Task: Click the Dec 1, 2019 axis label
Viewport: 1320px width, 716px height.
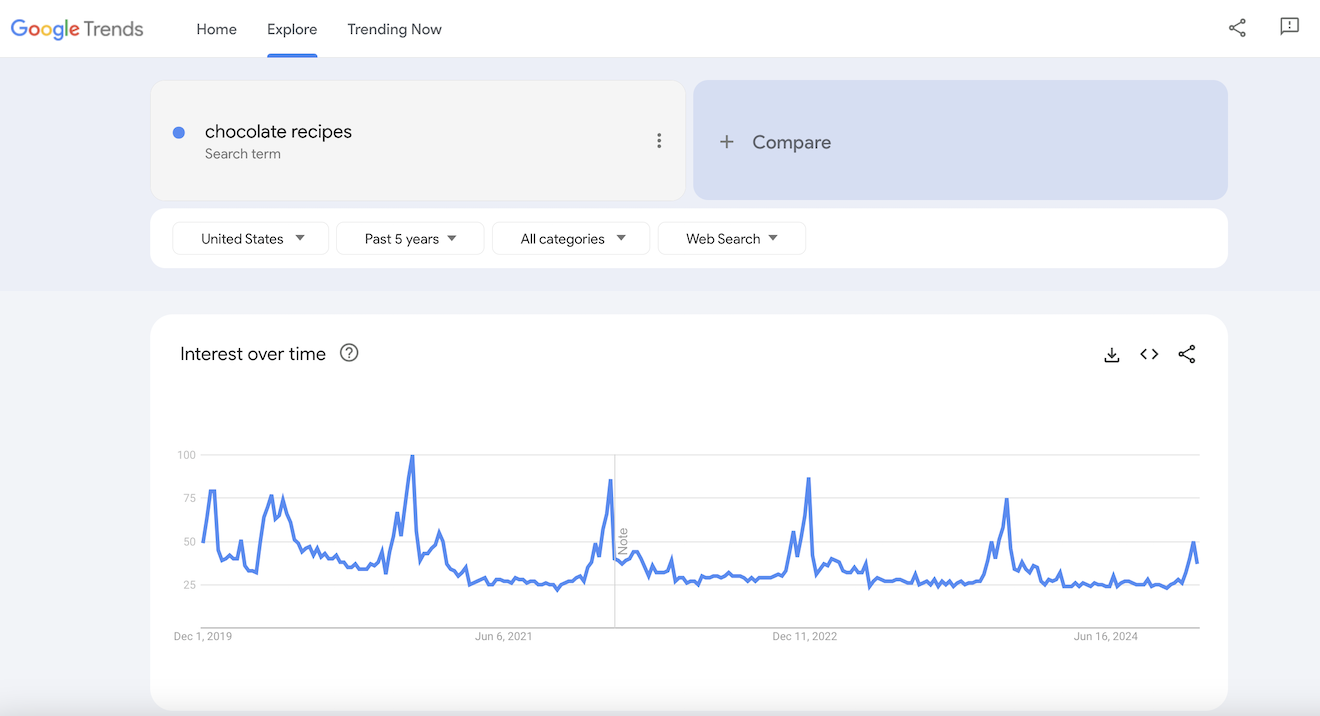Action: [203, 636]
